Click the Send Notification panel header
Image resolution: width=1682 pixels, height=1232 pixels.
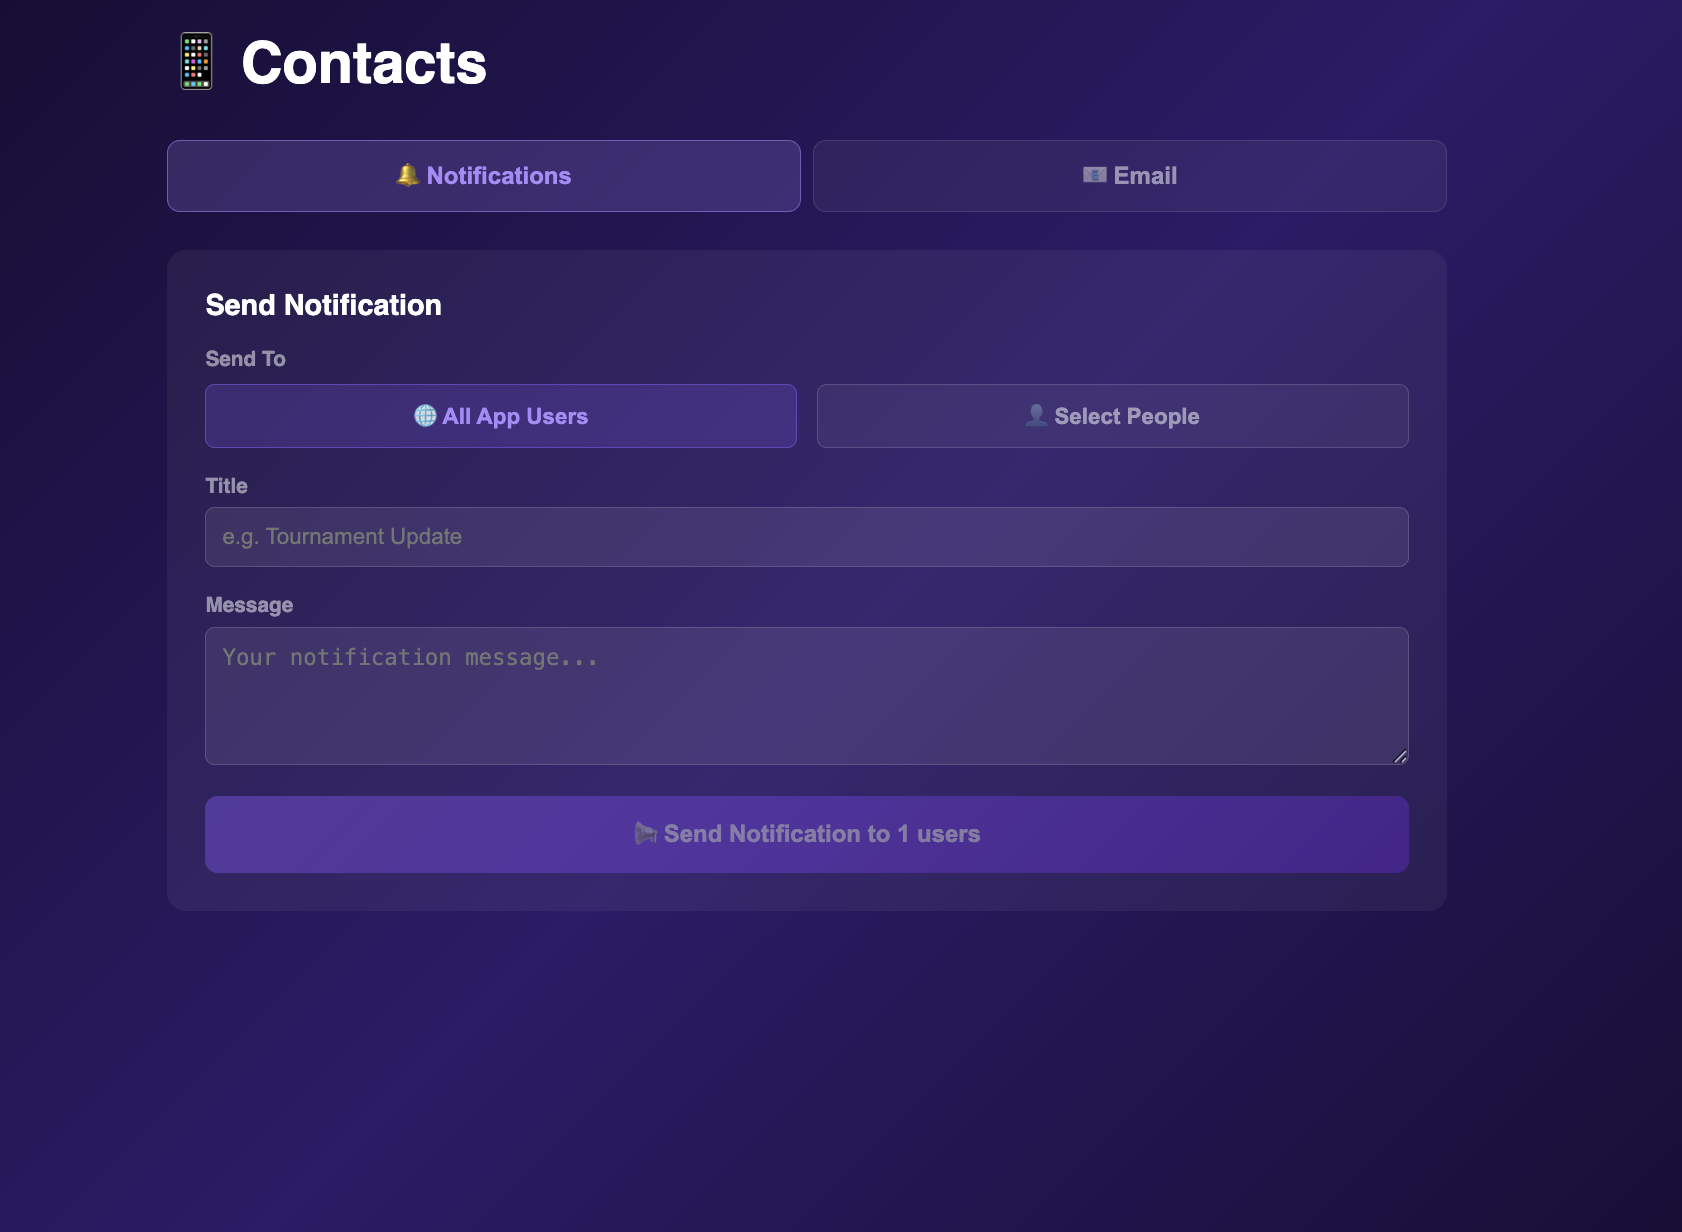point(324,305)
